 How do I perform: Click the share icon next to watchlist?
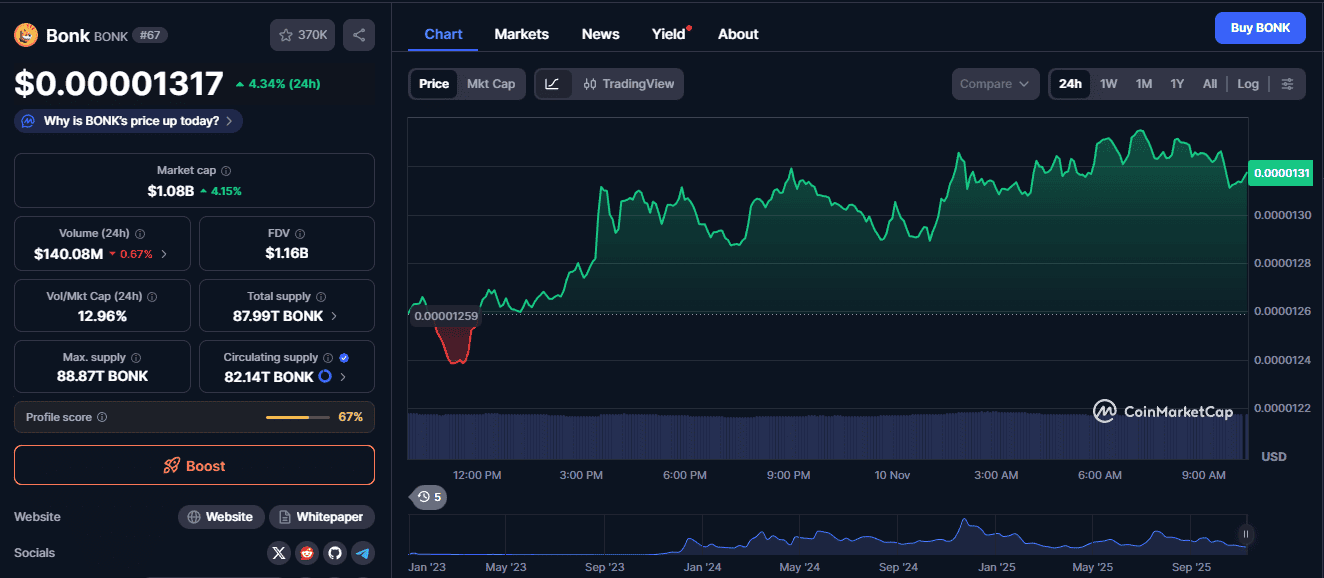coord(359,35)
